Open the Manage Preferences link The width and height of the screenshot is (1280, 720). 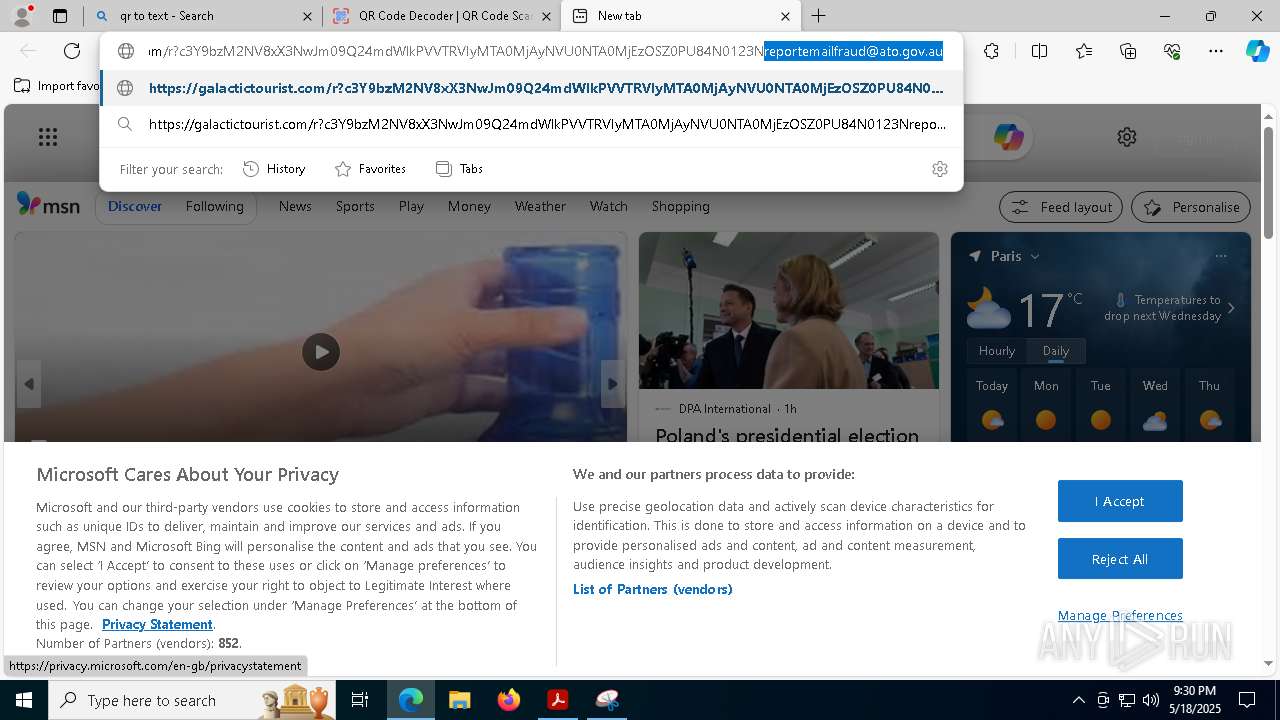(1120, 615)
